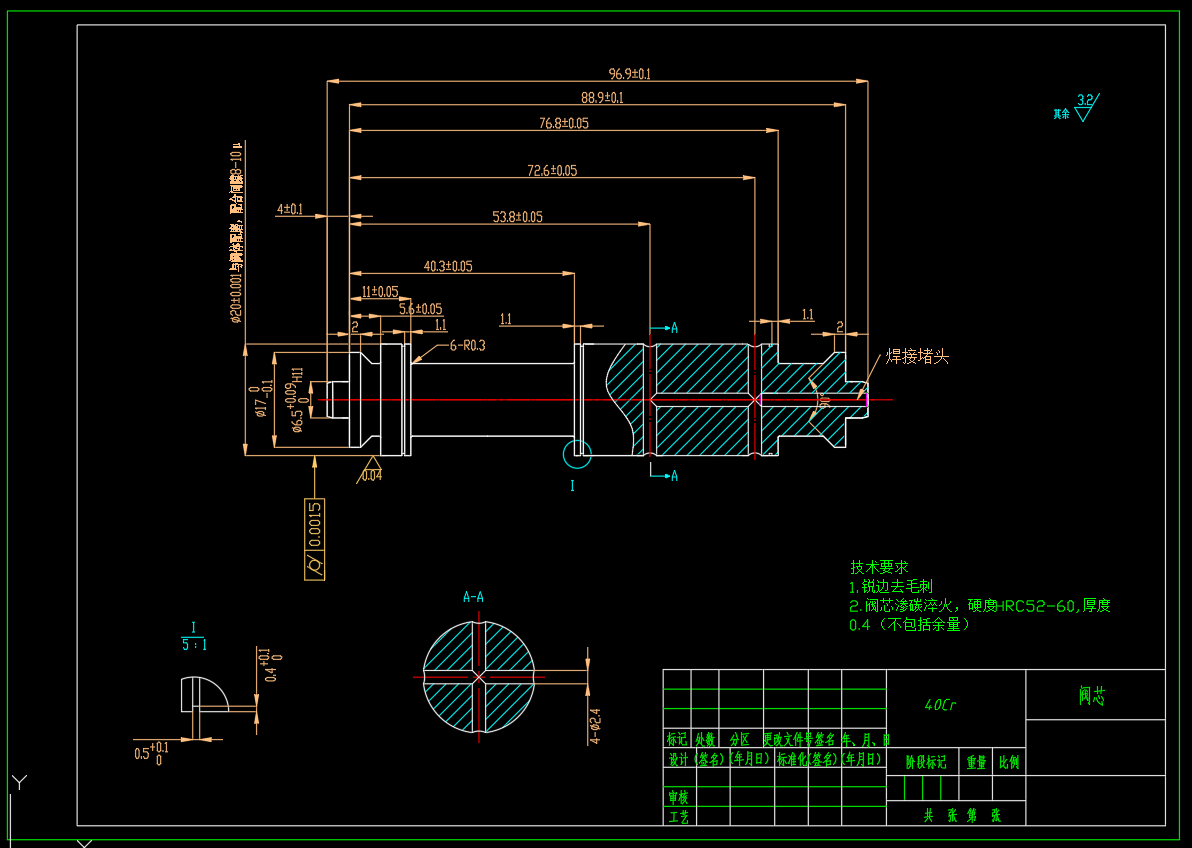Pick the 4±0.1 dimension text
Screen dimensions: 1192x848
click(290, 208)
